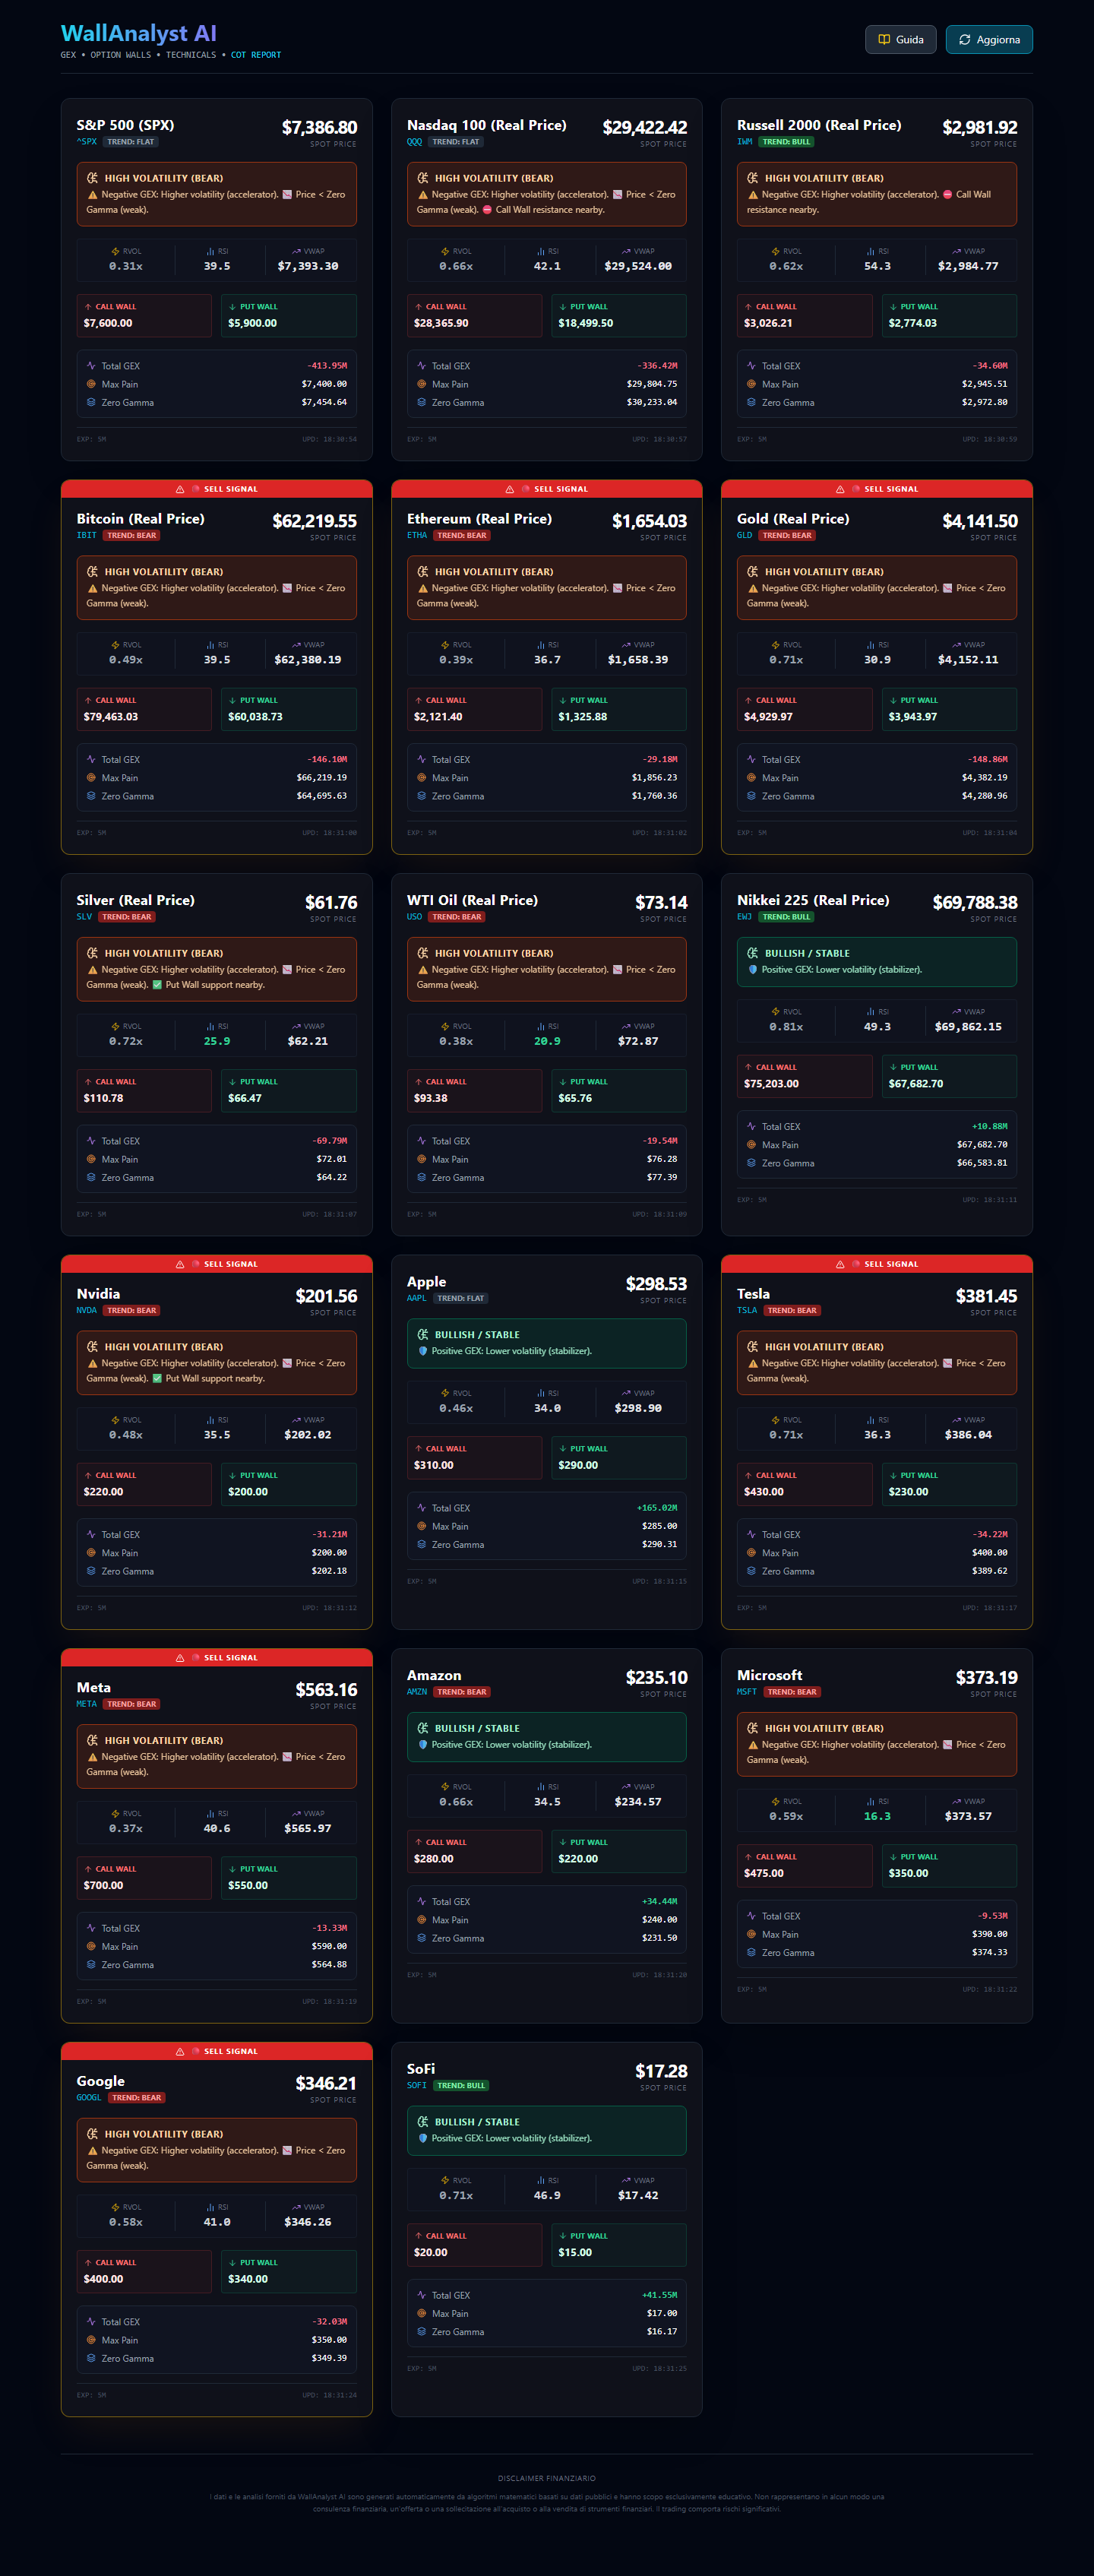The width and height of the screenshot is (1094, 2576).
Task: Click the Aggiorna refresh button
Action: 989,40
